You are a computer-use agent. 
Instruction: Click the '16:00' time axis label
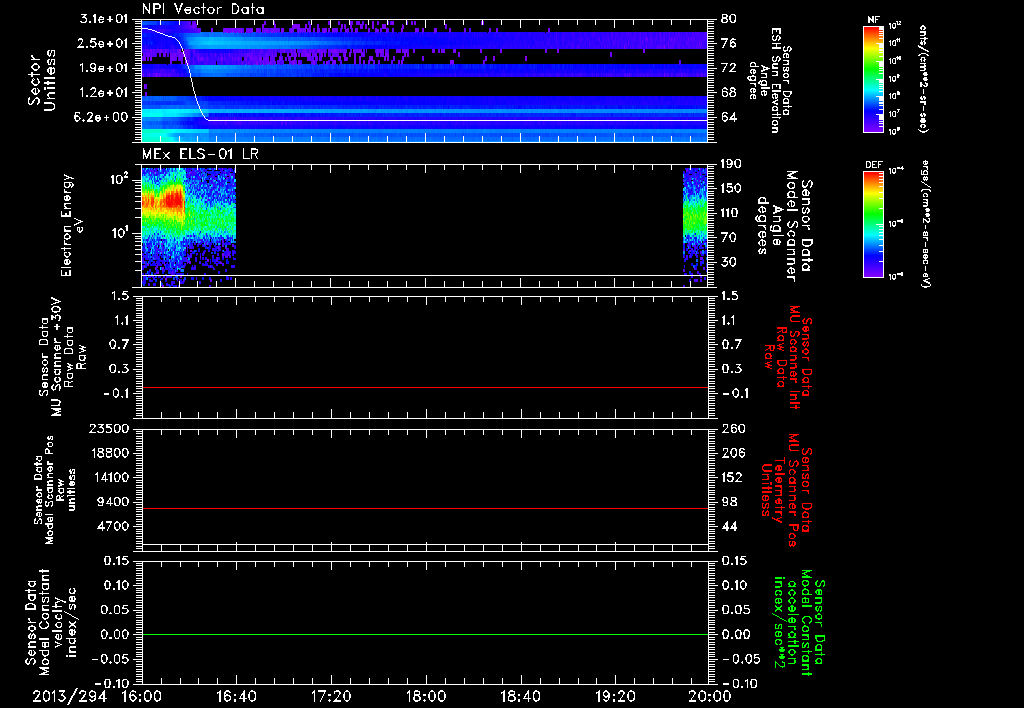(142, 696)
